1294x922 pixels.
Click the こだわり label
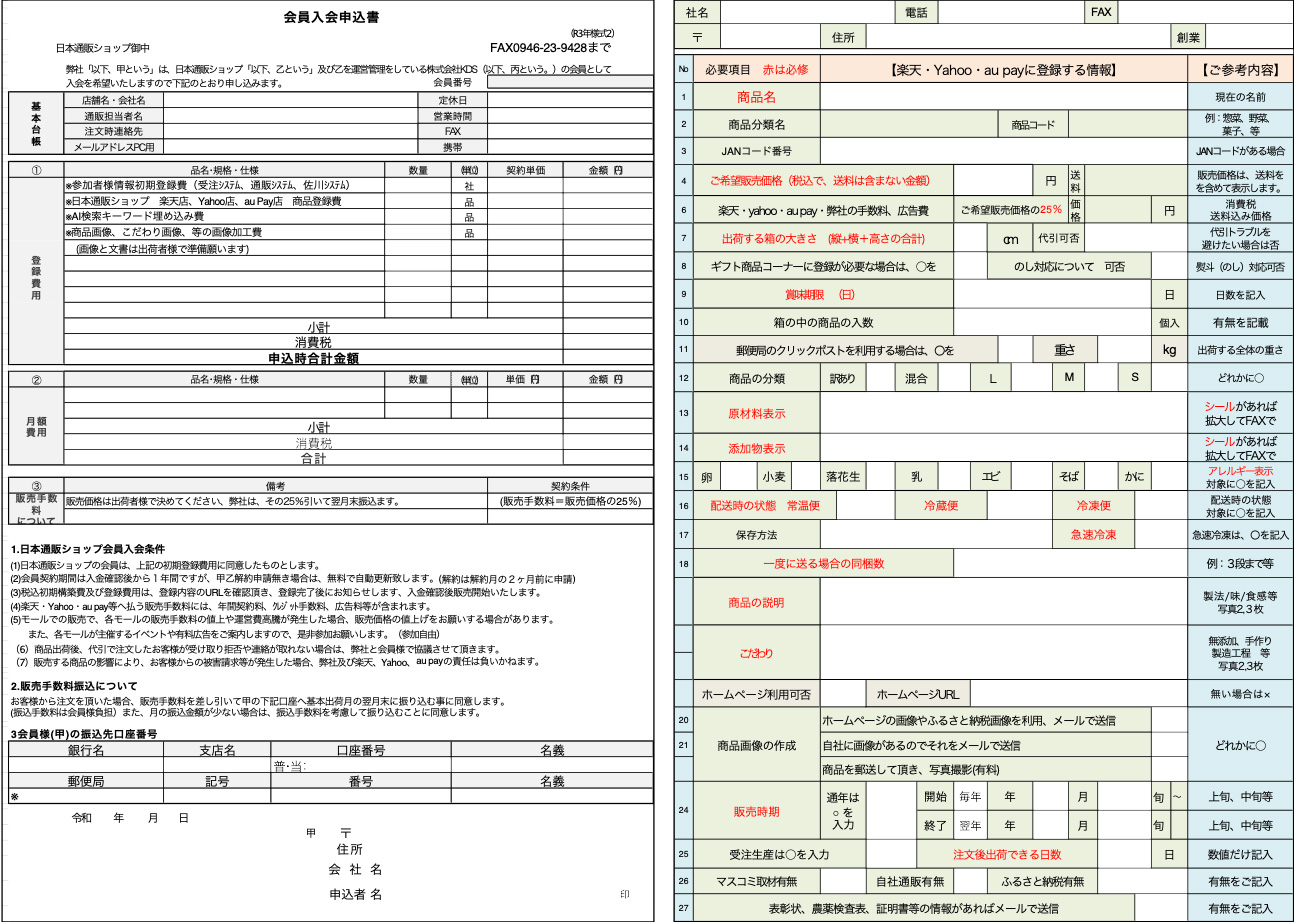tap(757, 652)
